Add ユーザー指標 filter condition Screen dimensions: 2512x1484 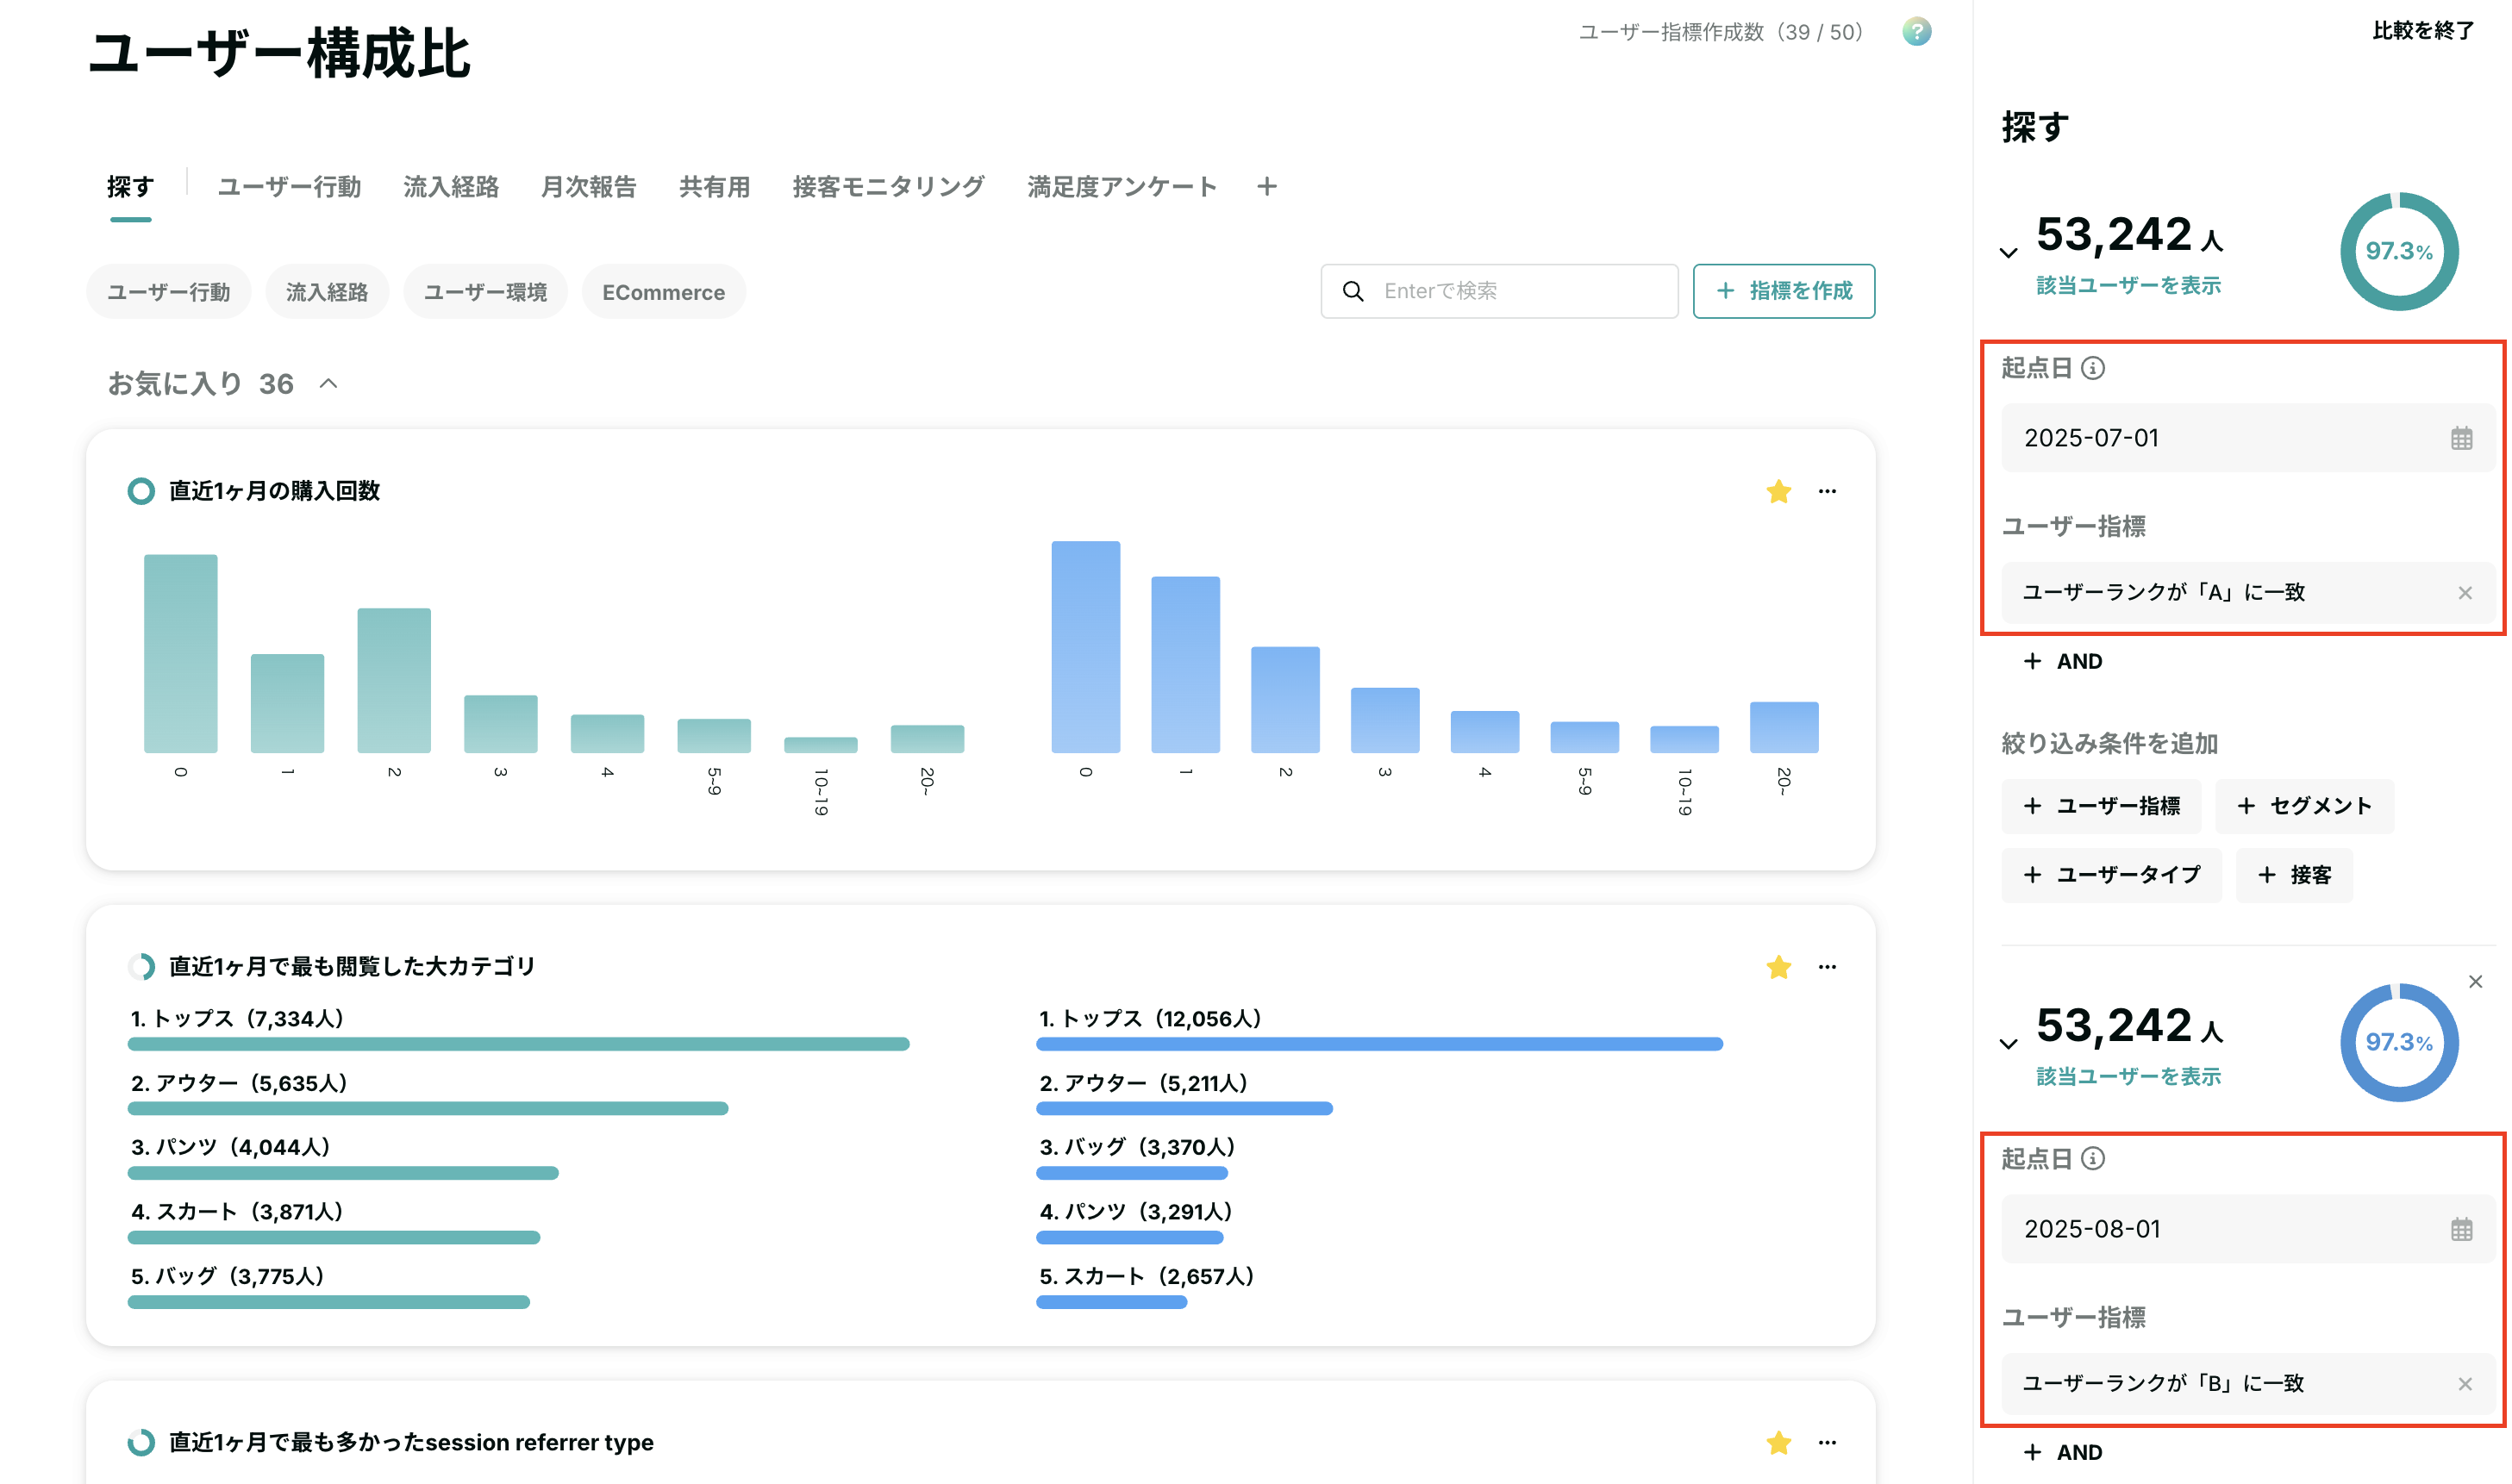2101,806
